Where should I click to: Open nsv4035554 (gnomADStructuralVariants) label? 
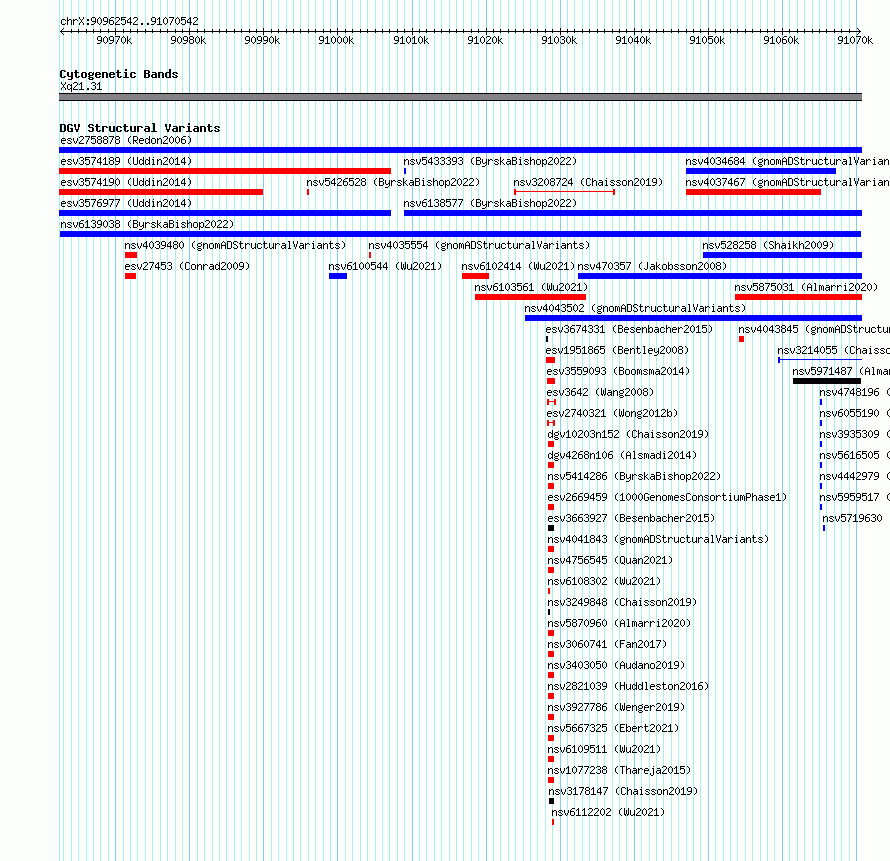(479, 245)
